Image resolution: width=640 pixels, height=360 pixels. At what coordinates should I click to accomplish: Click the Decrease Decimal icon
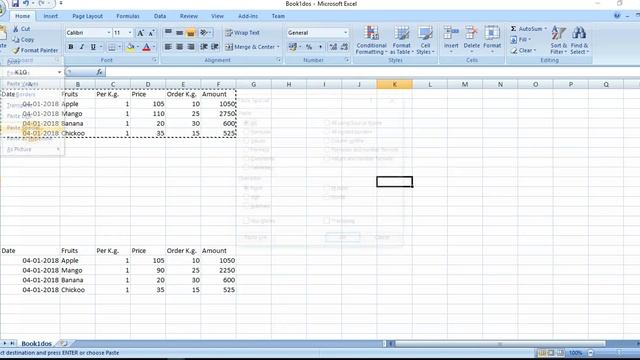[x=344, y=47]
